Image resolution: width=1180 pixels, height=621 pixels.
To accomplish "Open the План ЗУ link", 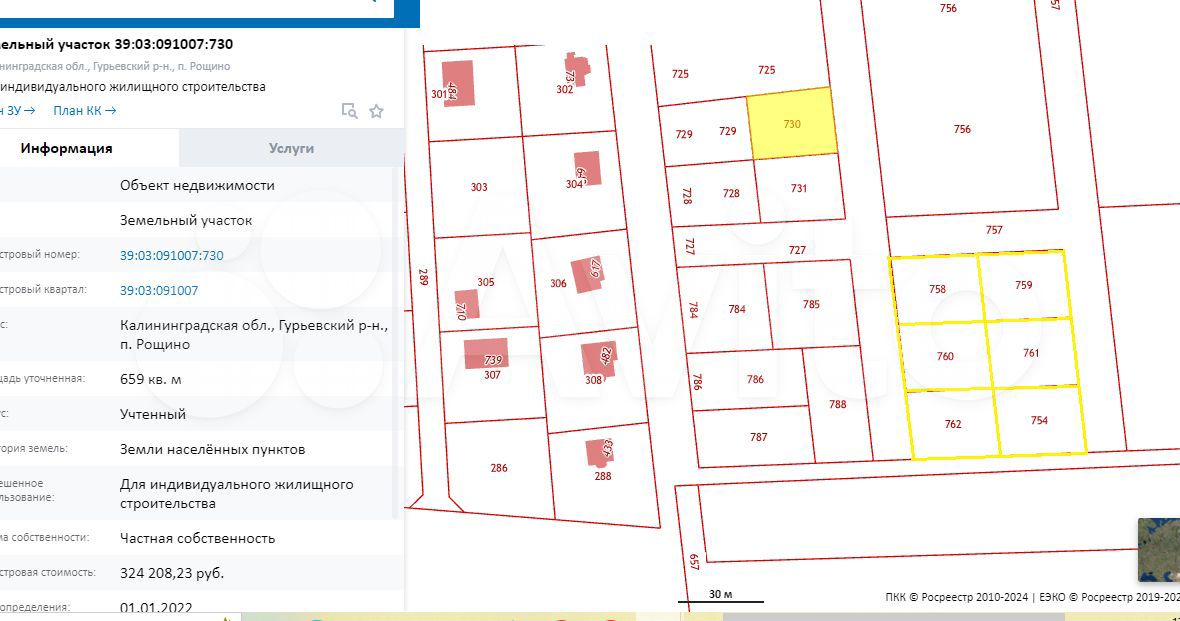I will (17, 111).
